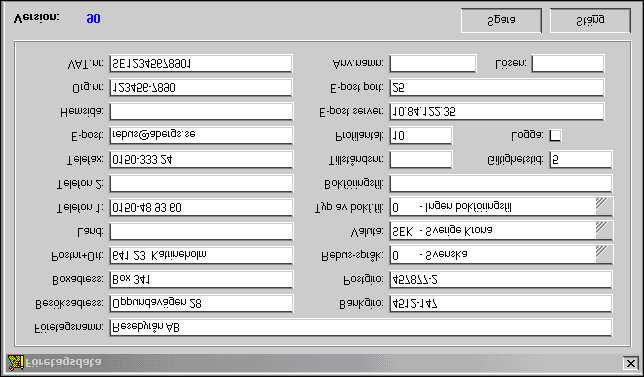Click the E-post address field

pos(201,135)
